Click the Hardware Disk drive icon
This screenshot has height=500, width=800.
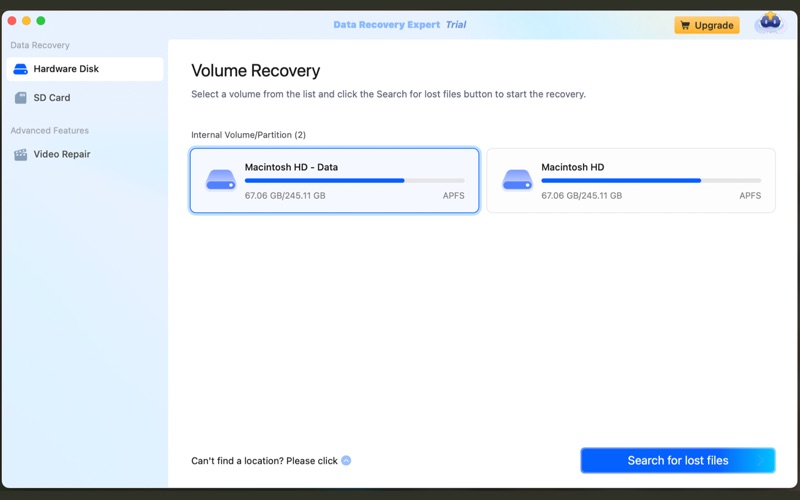[20, 69]
